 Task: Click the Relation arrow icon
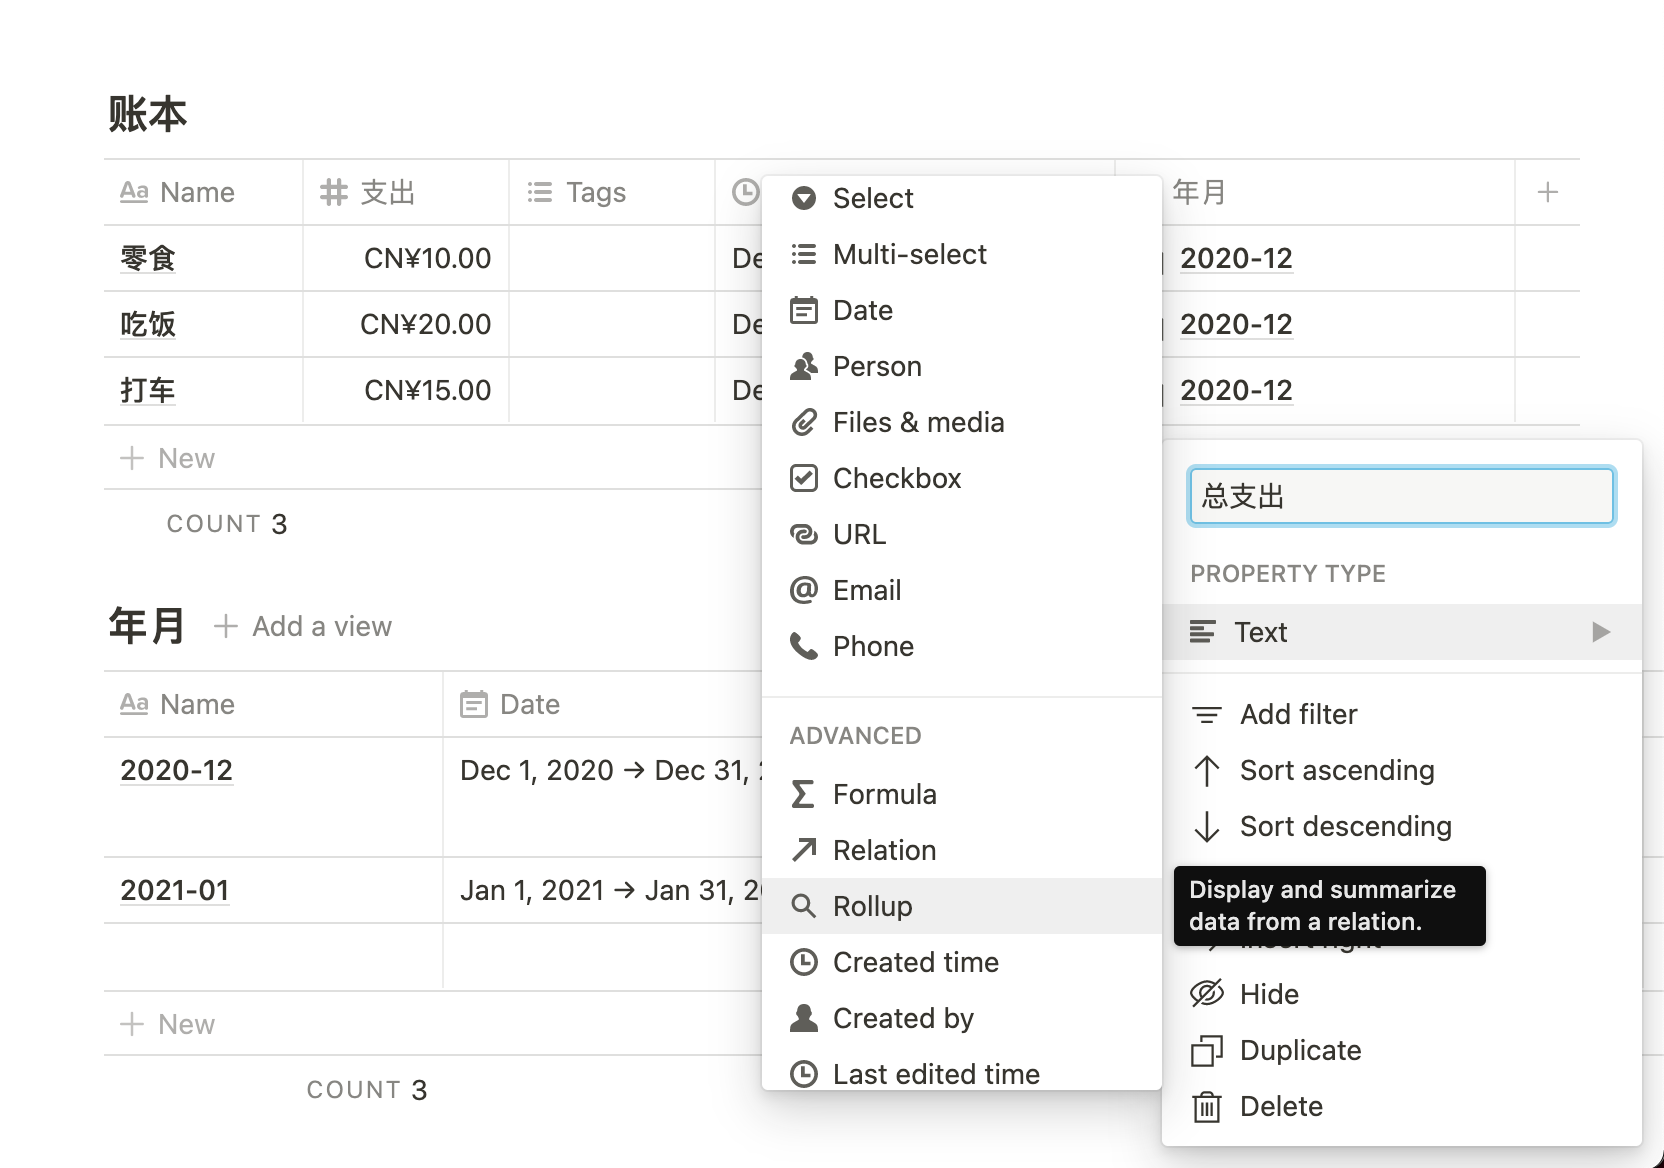803,850
